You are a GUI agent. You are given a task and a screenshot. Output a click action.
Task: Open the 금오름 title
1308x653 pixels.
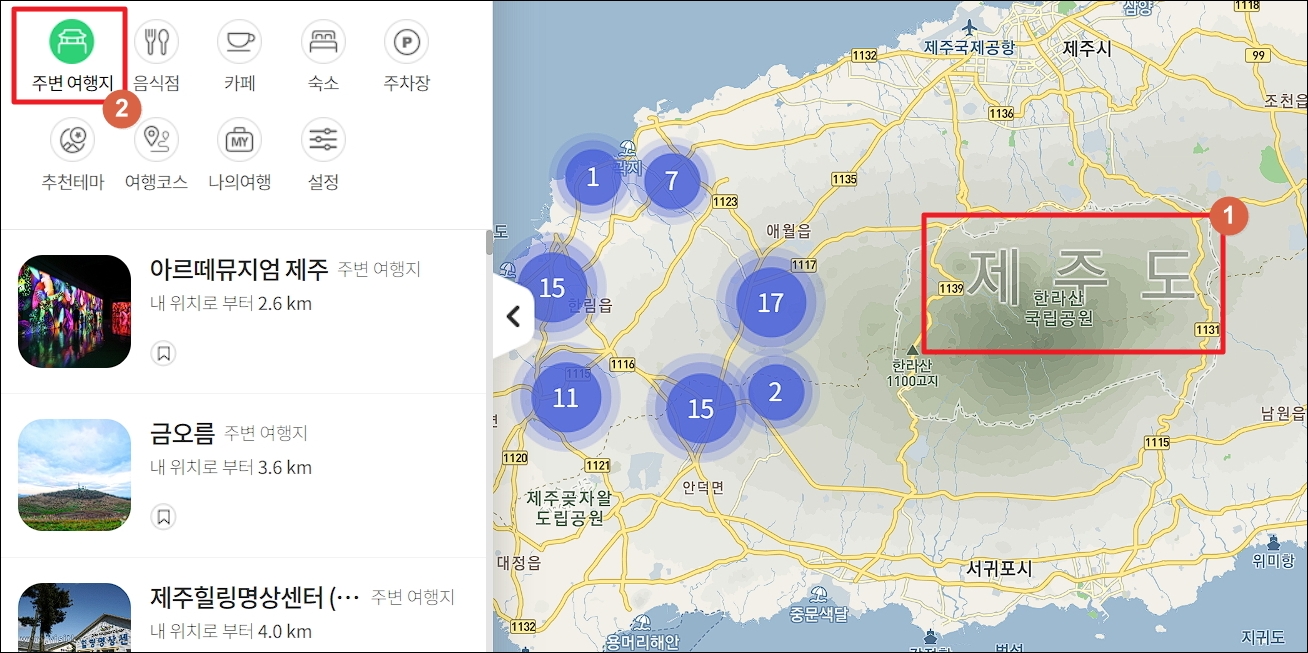(182, 433)
